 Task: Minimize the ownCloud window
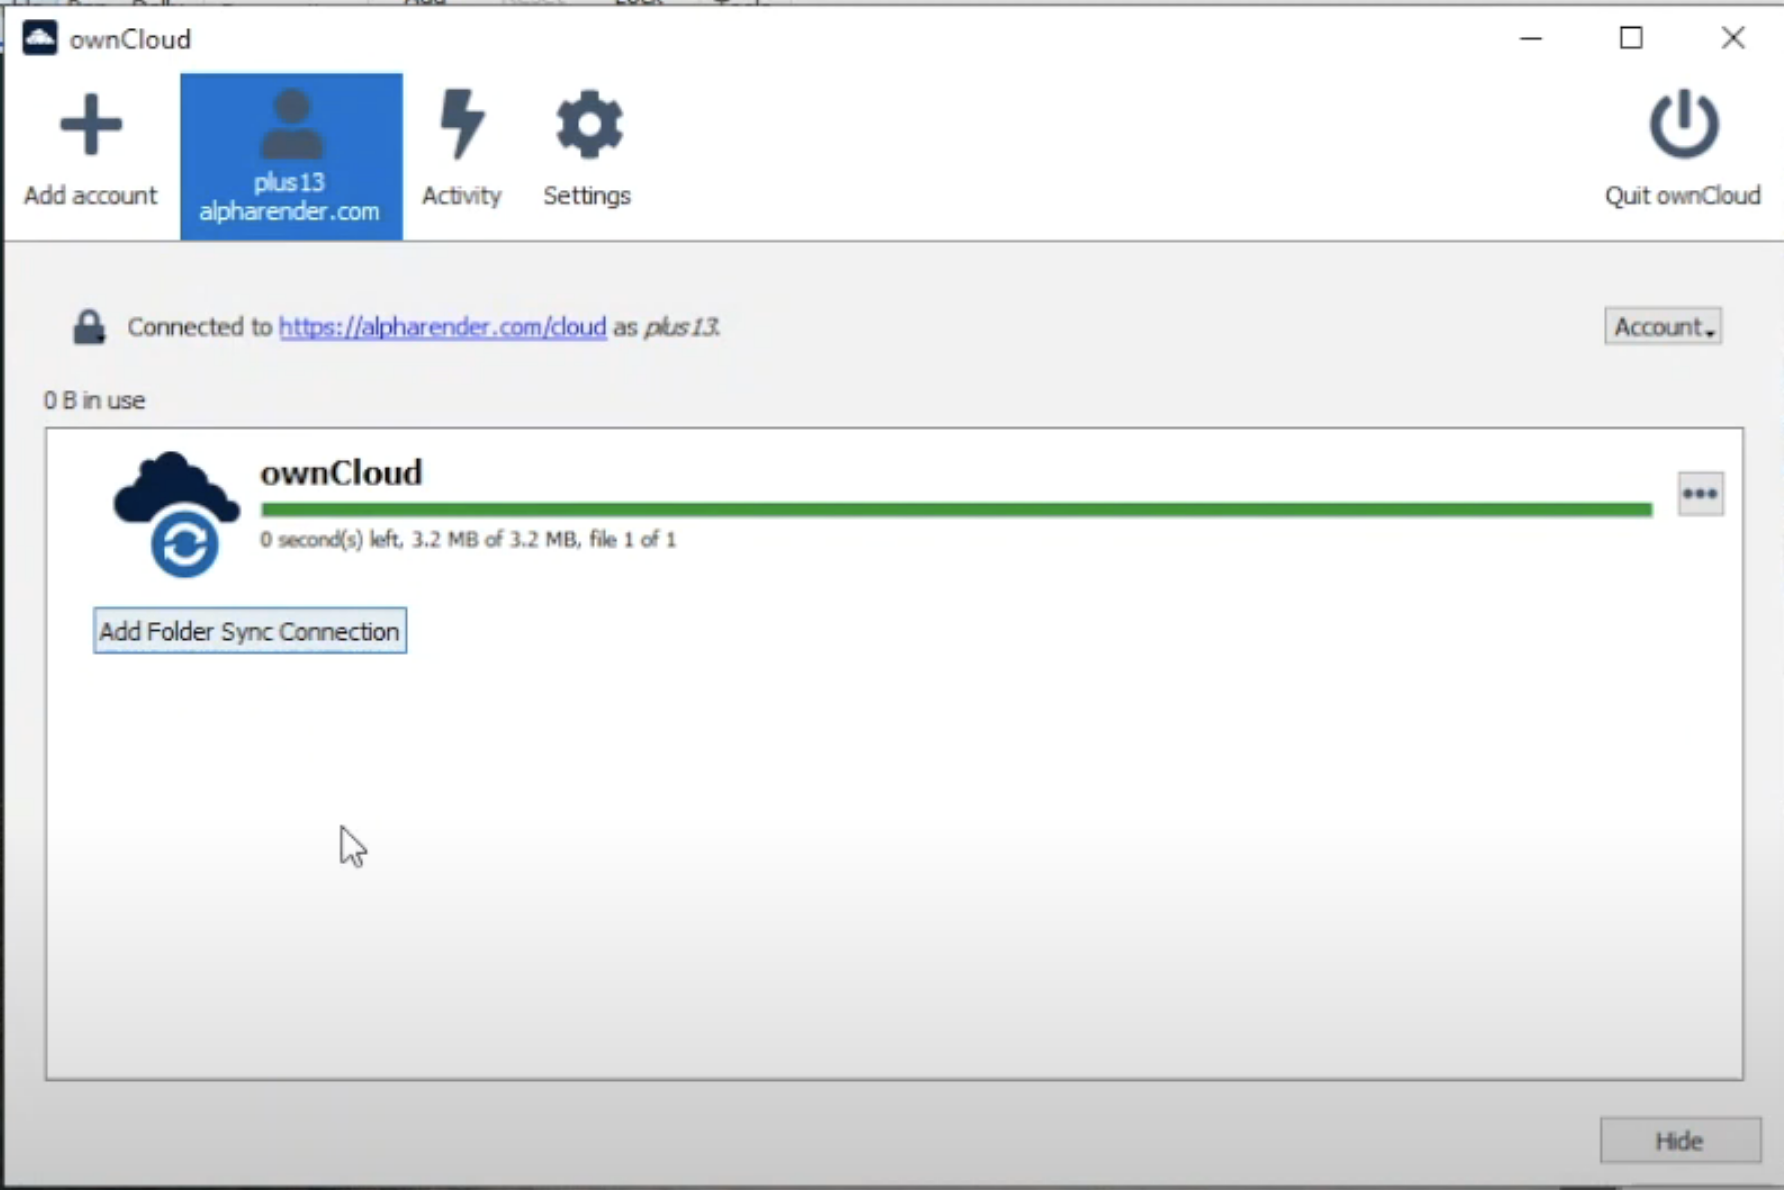(1531, 38)
